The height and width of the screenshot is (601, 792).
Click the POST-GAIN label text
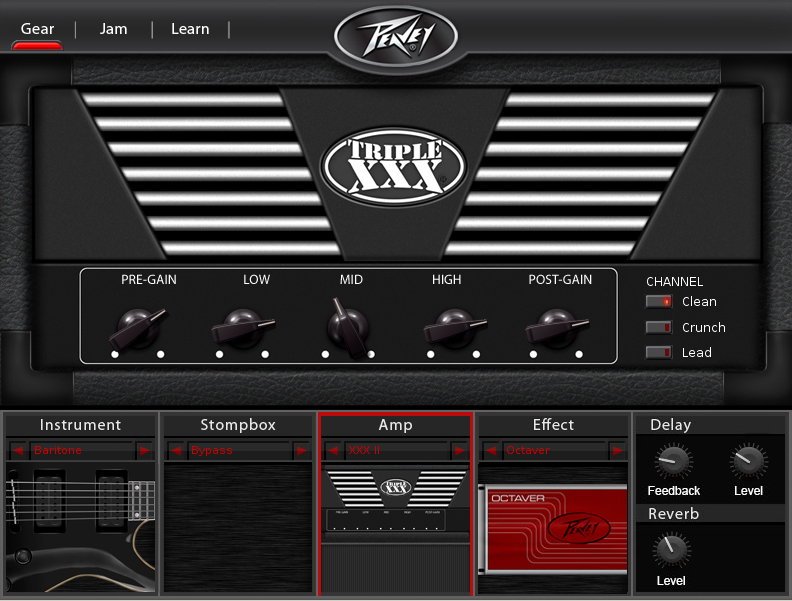[x=560, y=279]
